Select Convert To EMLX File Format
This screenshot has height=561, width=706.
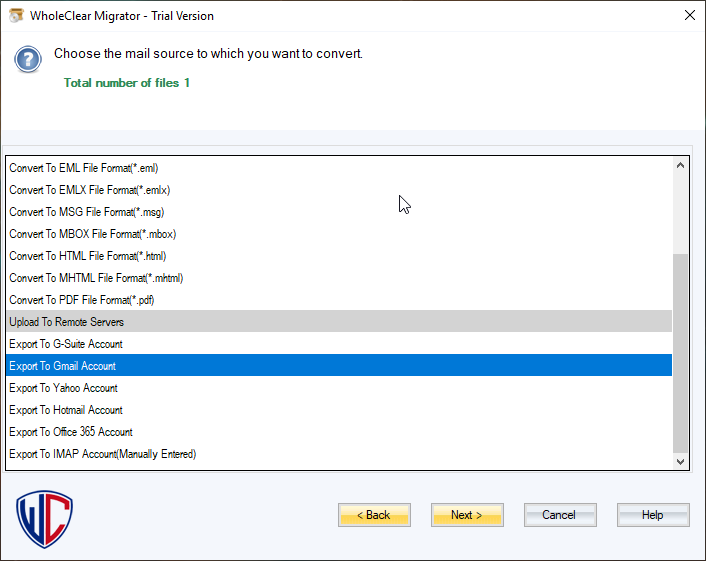(x=87, y=190)
